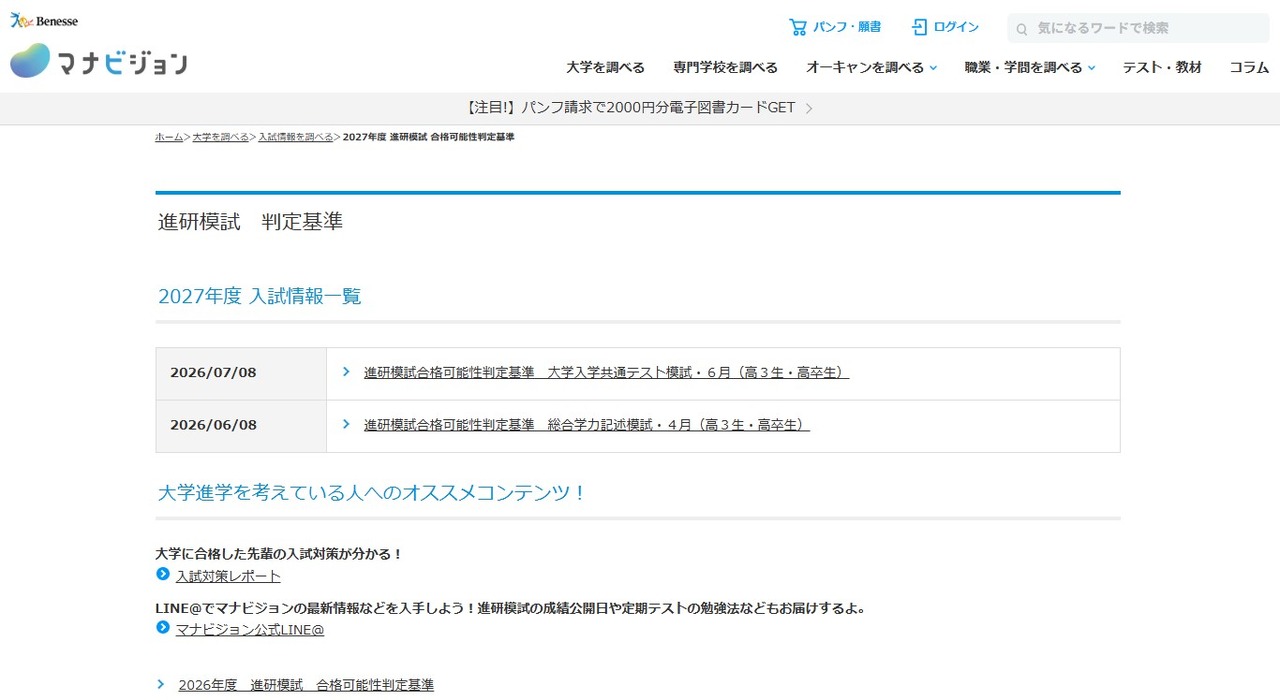Screen dimensions: 1280x700
Task: Open 大学を調べる menu
Action: pyautogui.click(x=605, y=67)
